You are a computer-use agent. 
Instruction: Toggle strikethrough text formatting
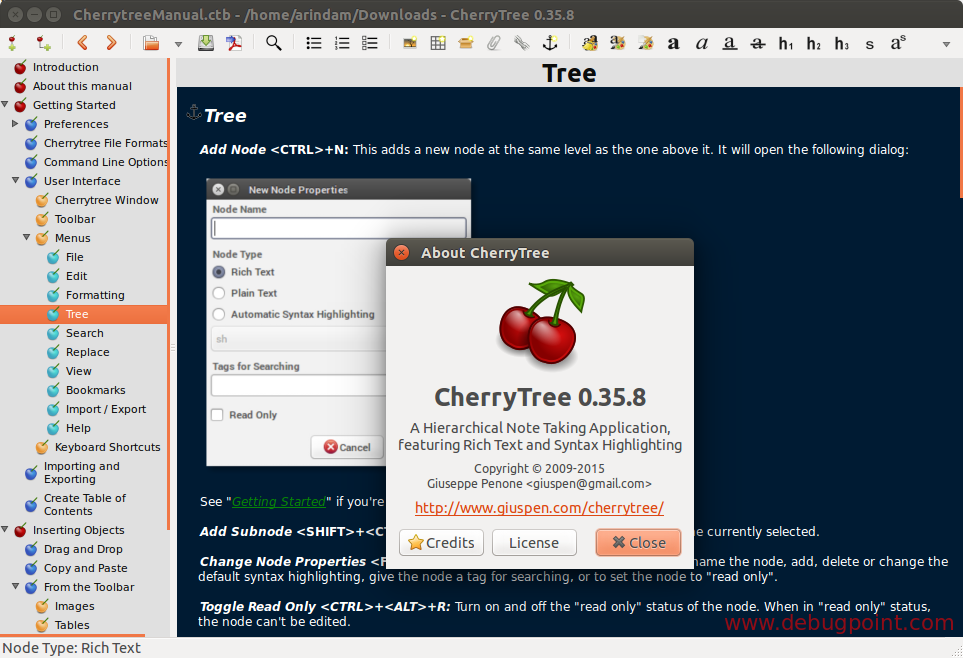coord(757,44)
